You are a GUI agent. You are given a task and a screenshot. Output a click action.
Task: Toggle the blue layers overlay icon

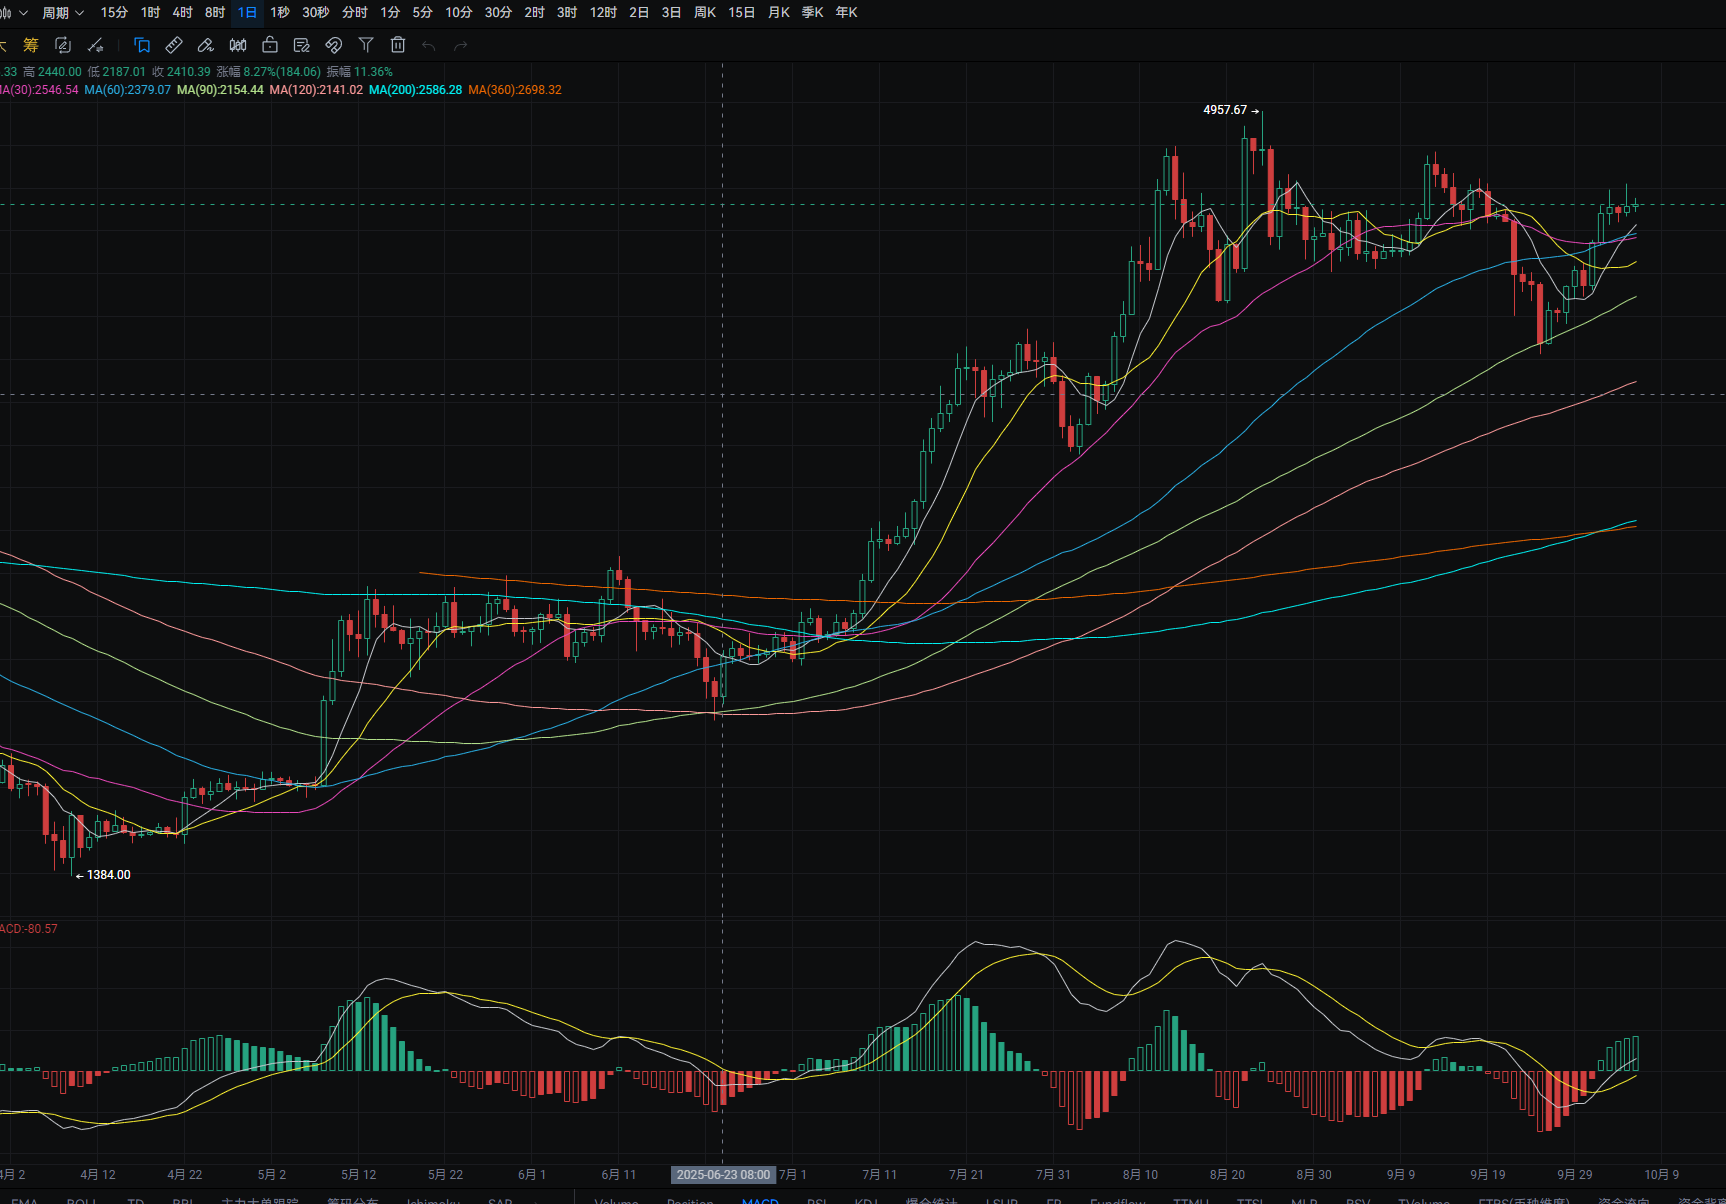142,45
